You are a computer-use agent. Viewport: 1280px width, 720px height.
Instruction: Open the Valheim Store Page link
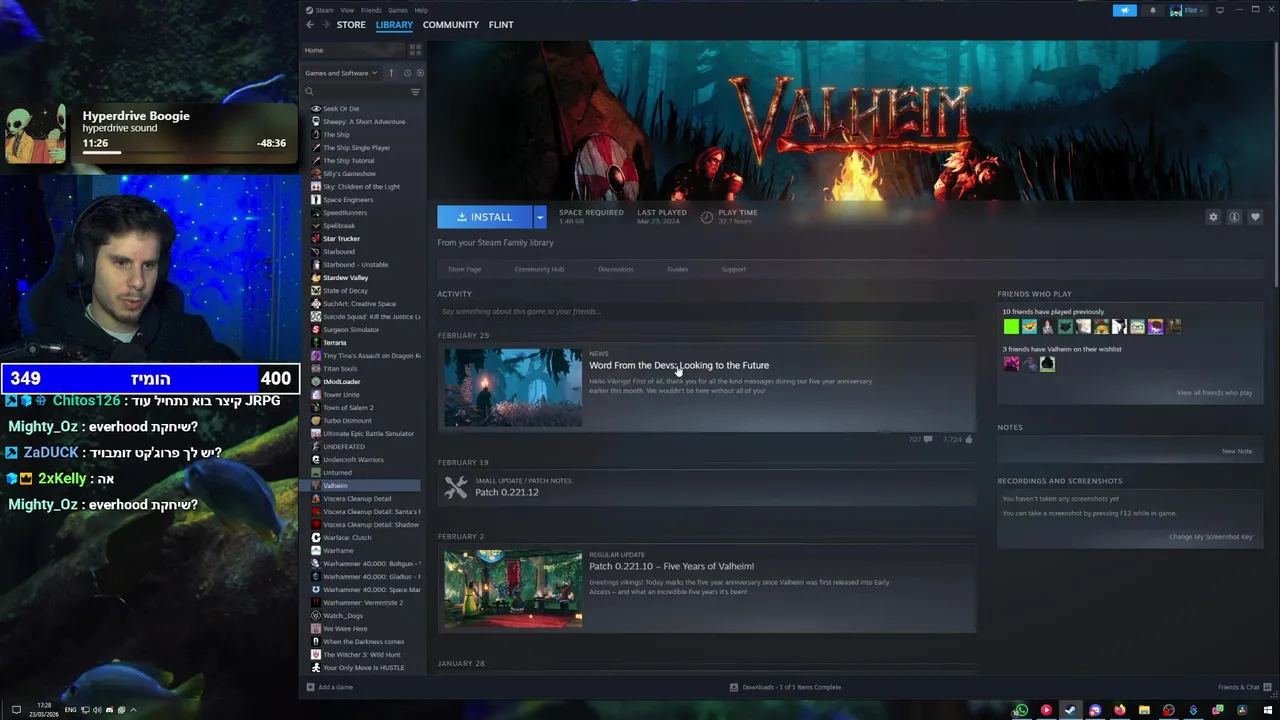click(x=464, y=269)
